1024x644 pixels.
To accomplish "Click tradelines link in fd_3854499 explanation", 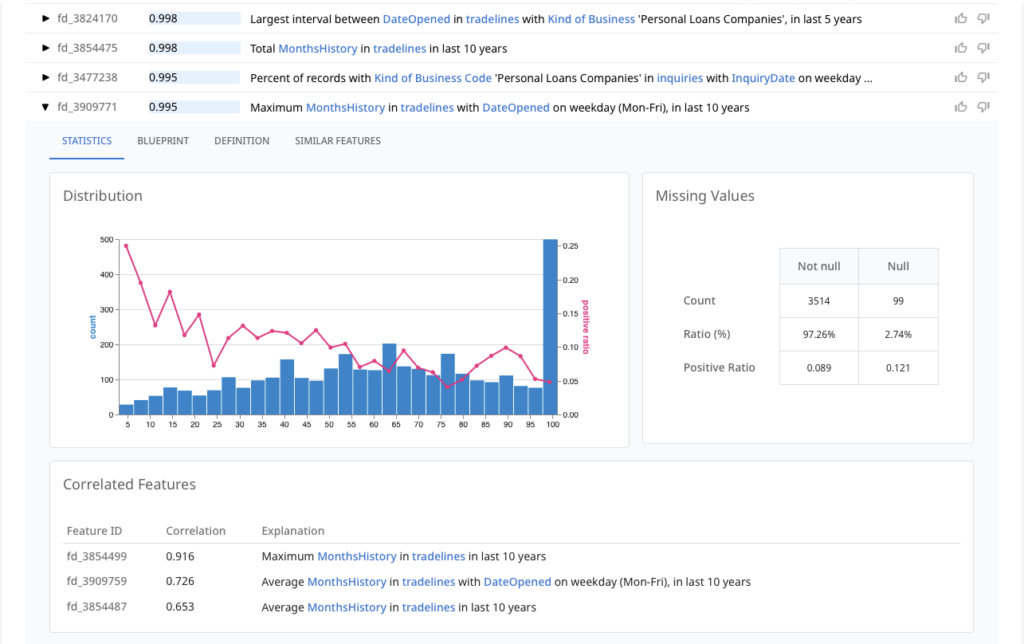I will pos(439,556).
